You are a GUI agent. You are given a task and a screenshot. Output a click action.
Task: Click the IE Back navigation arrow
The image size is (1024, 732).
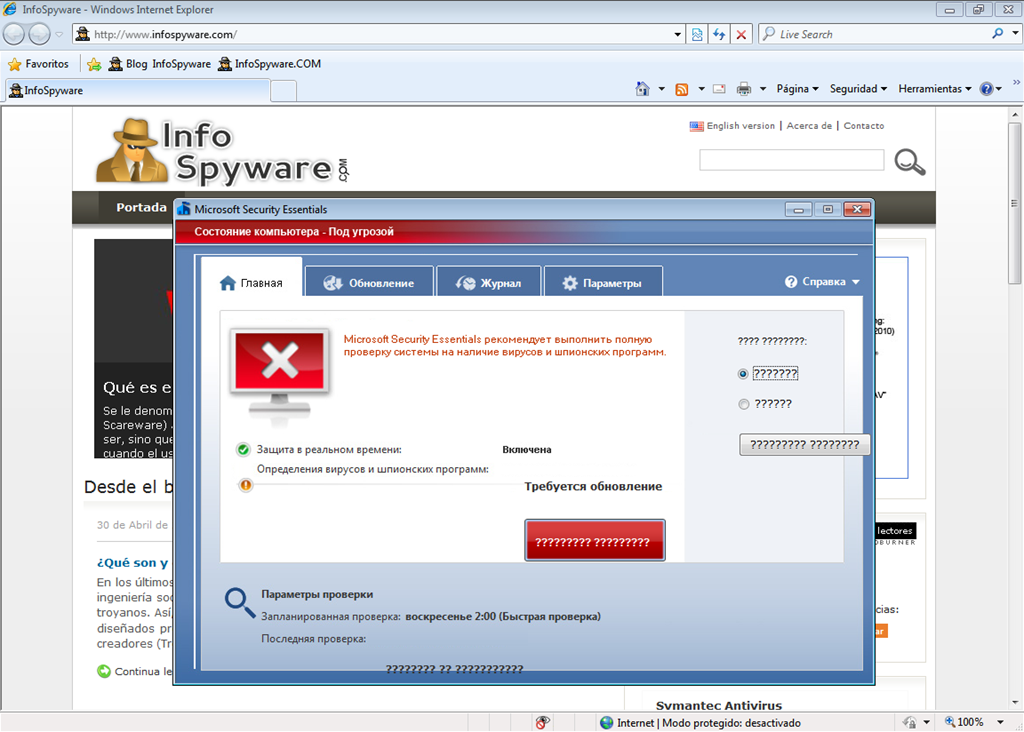[14, 34]
